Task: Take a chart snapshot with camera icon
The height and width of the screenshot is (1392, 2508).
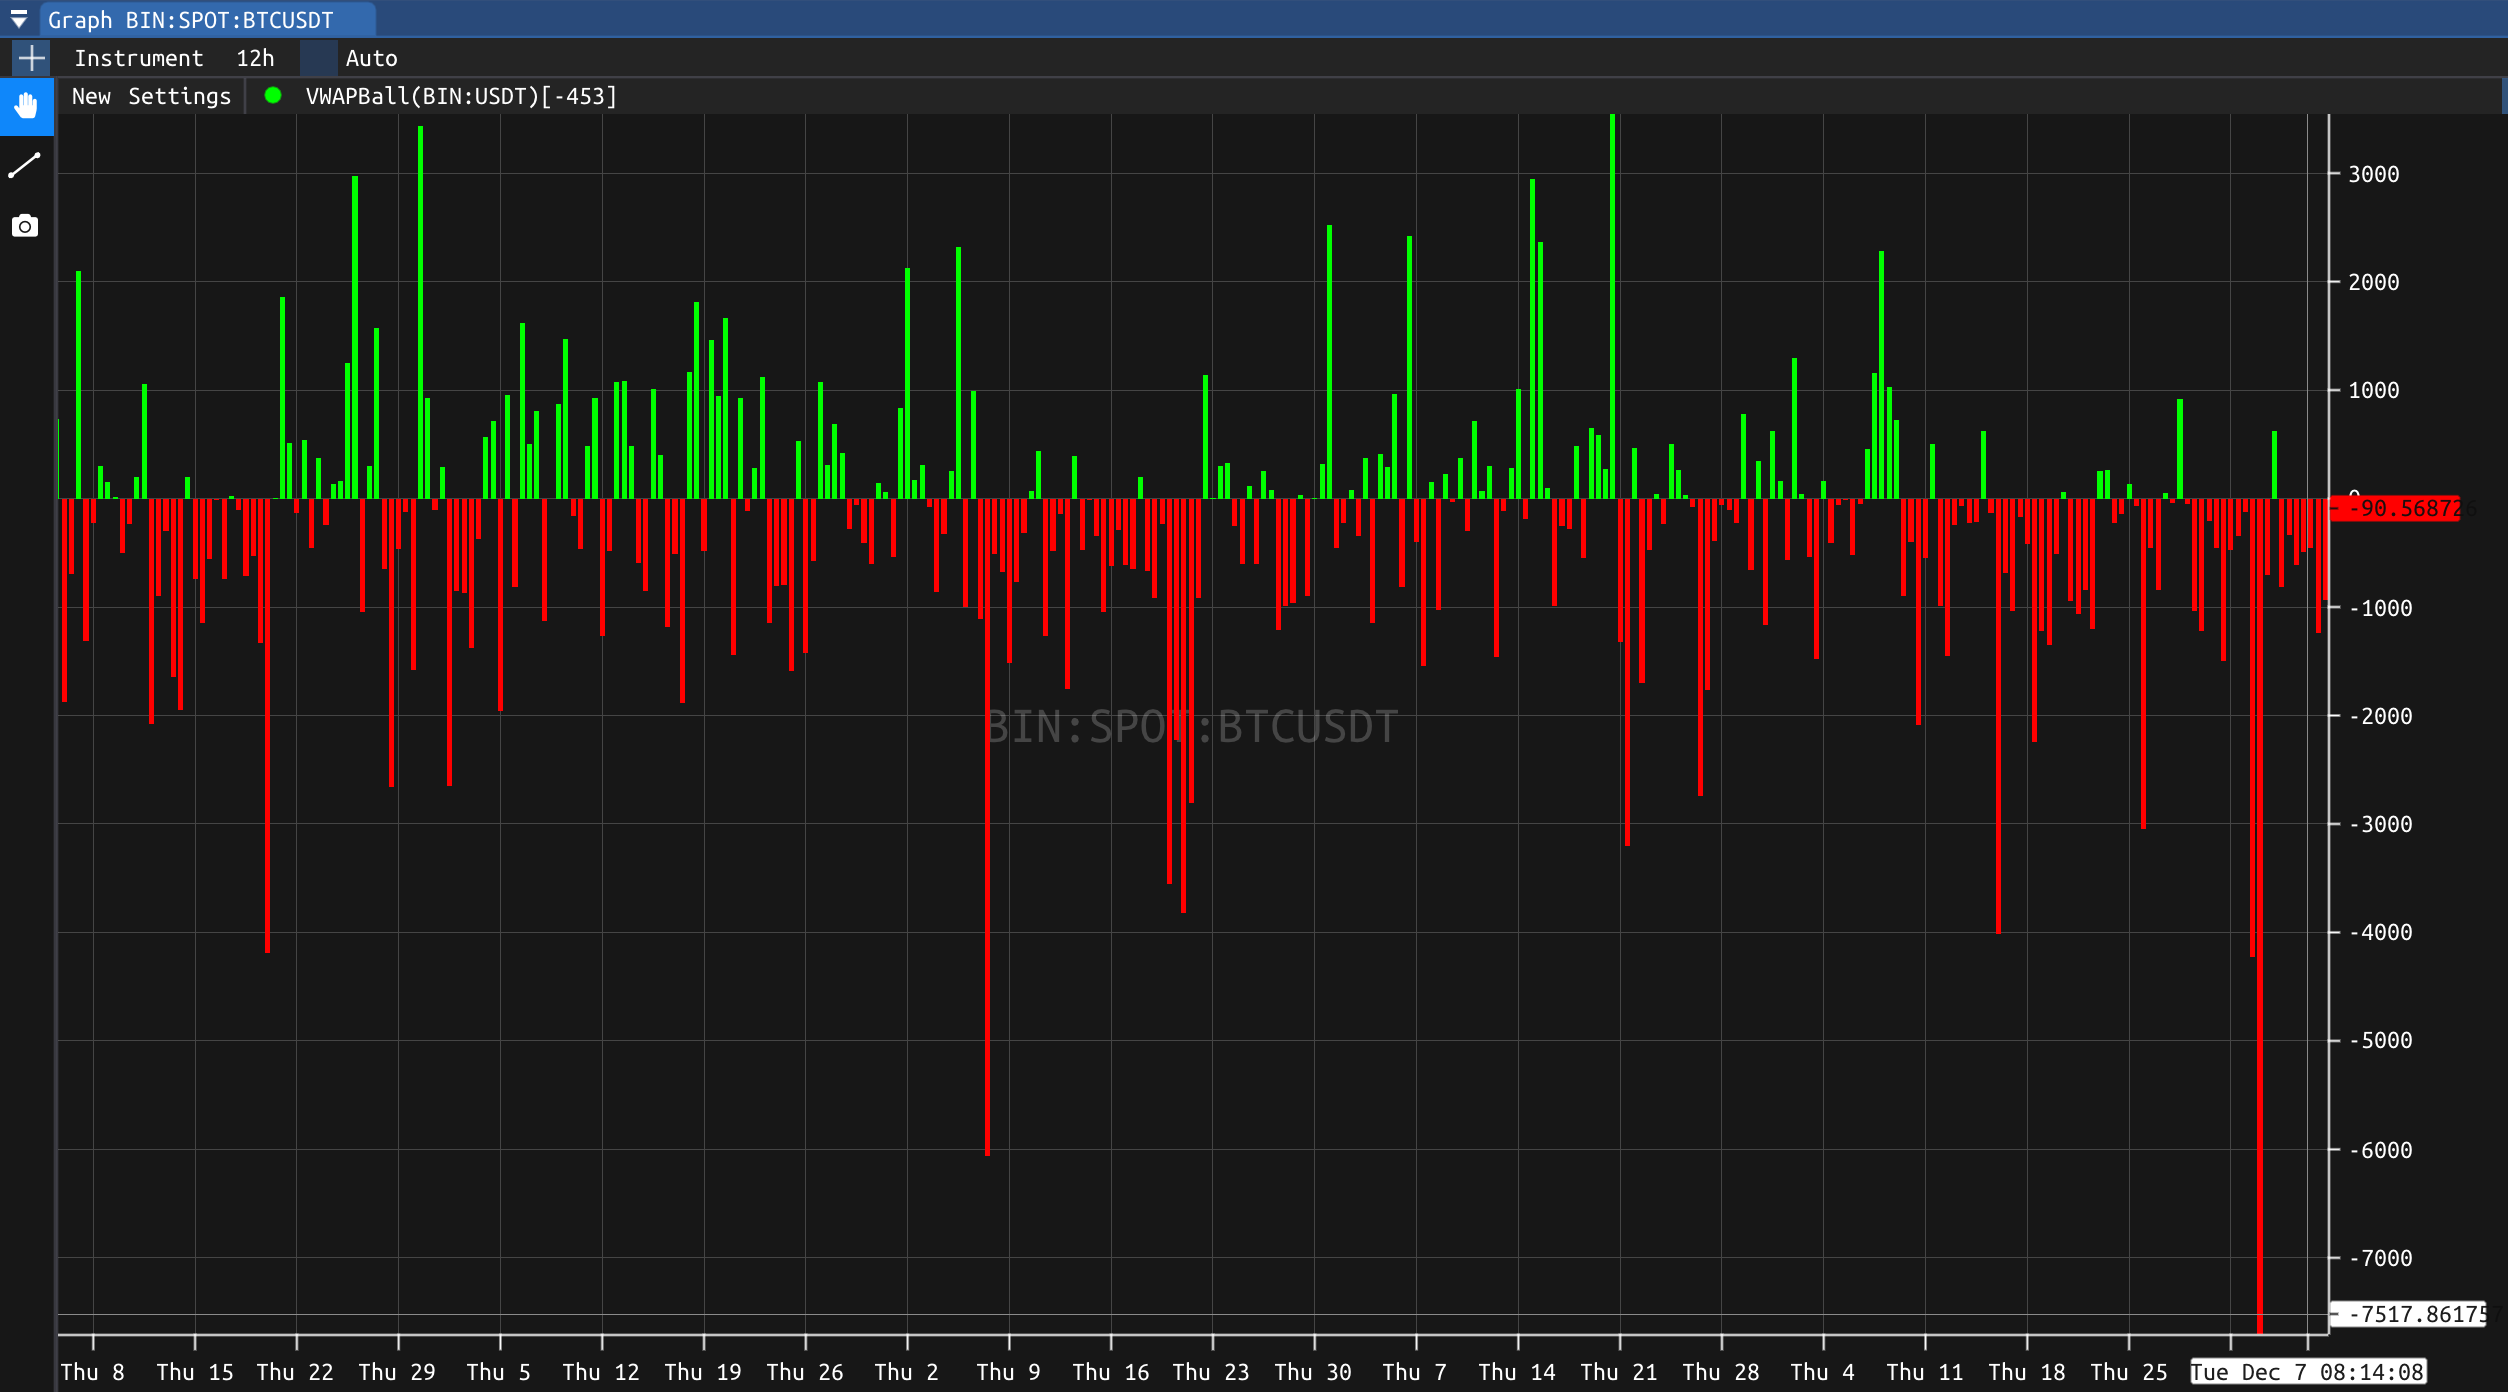Action: 25,226
